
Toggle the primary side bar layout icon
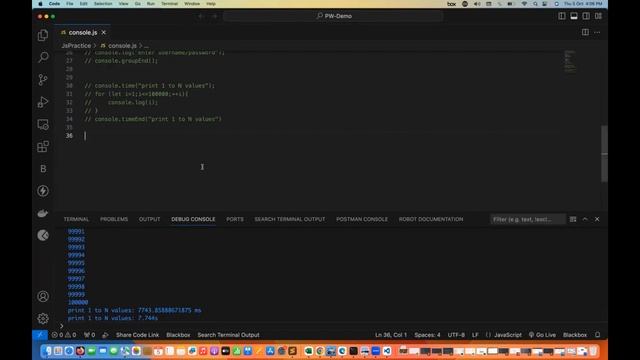coord(562,16)
